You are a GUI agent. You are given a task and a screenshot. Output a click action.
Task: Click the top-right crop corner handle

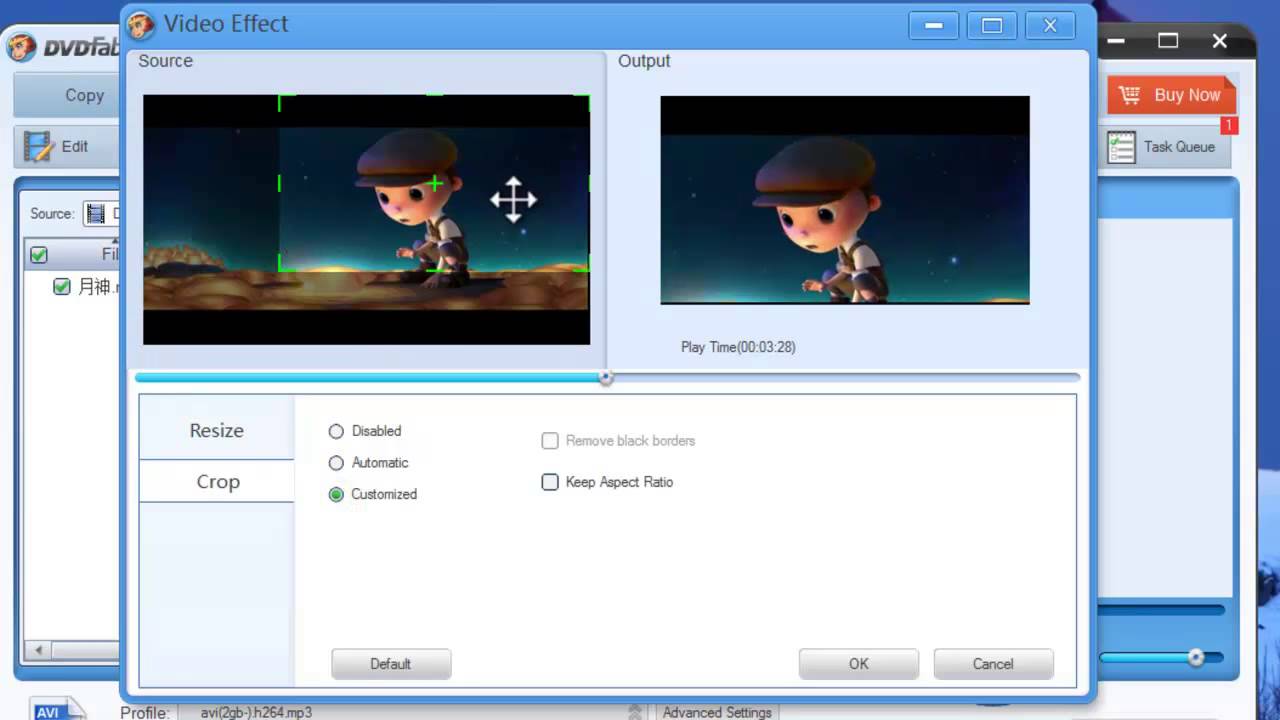point(583,101)
